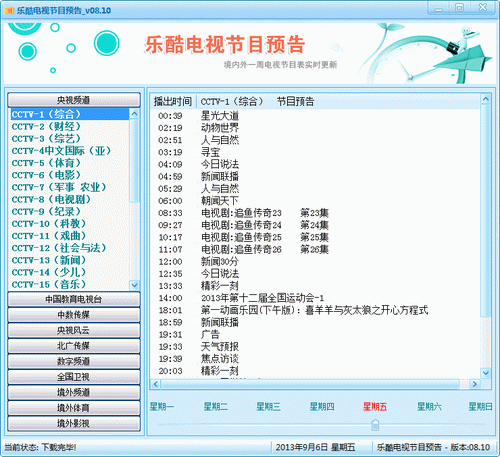500x457 pixels.
Task: Switch to 星期三 schedule
Action: pyautogui.click(x=268, y=407)
